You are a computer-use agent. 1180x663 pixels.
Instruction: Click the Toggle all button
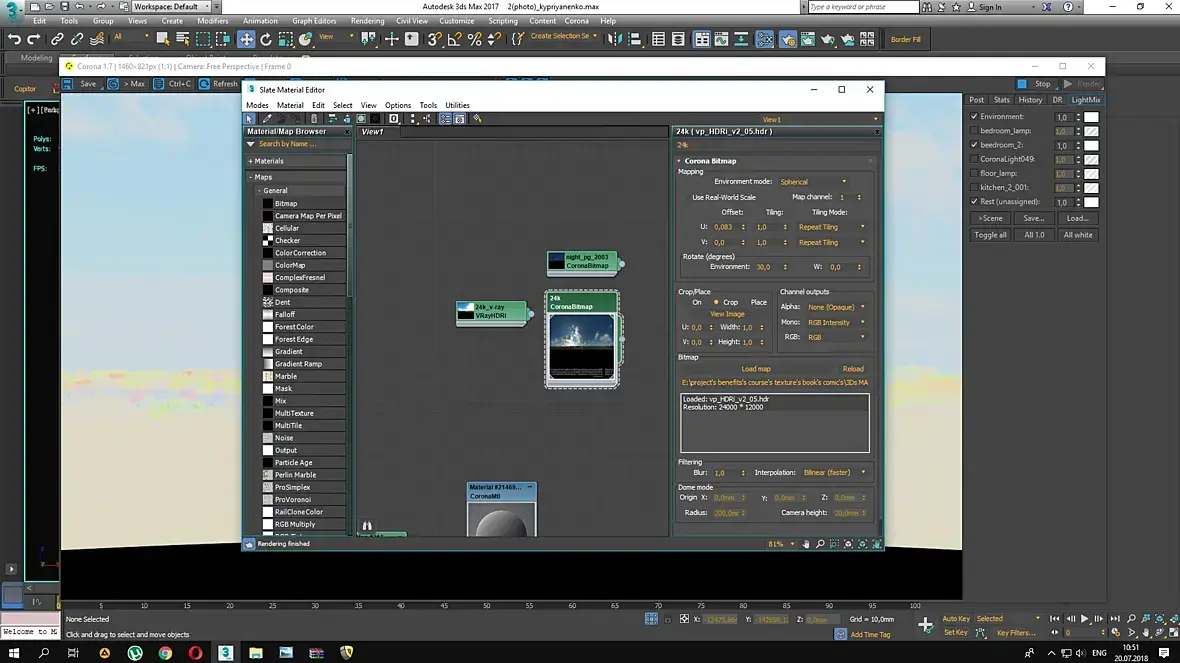pos(990,235)
